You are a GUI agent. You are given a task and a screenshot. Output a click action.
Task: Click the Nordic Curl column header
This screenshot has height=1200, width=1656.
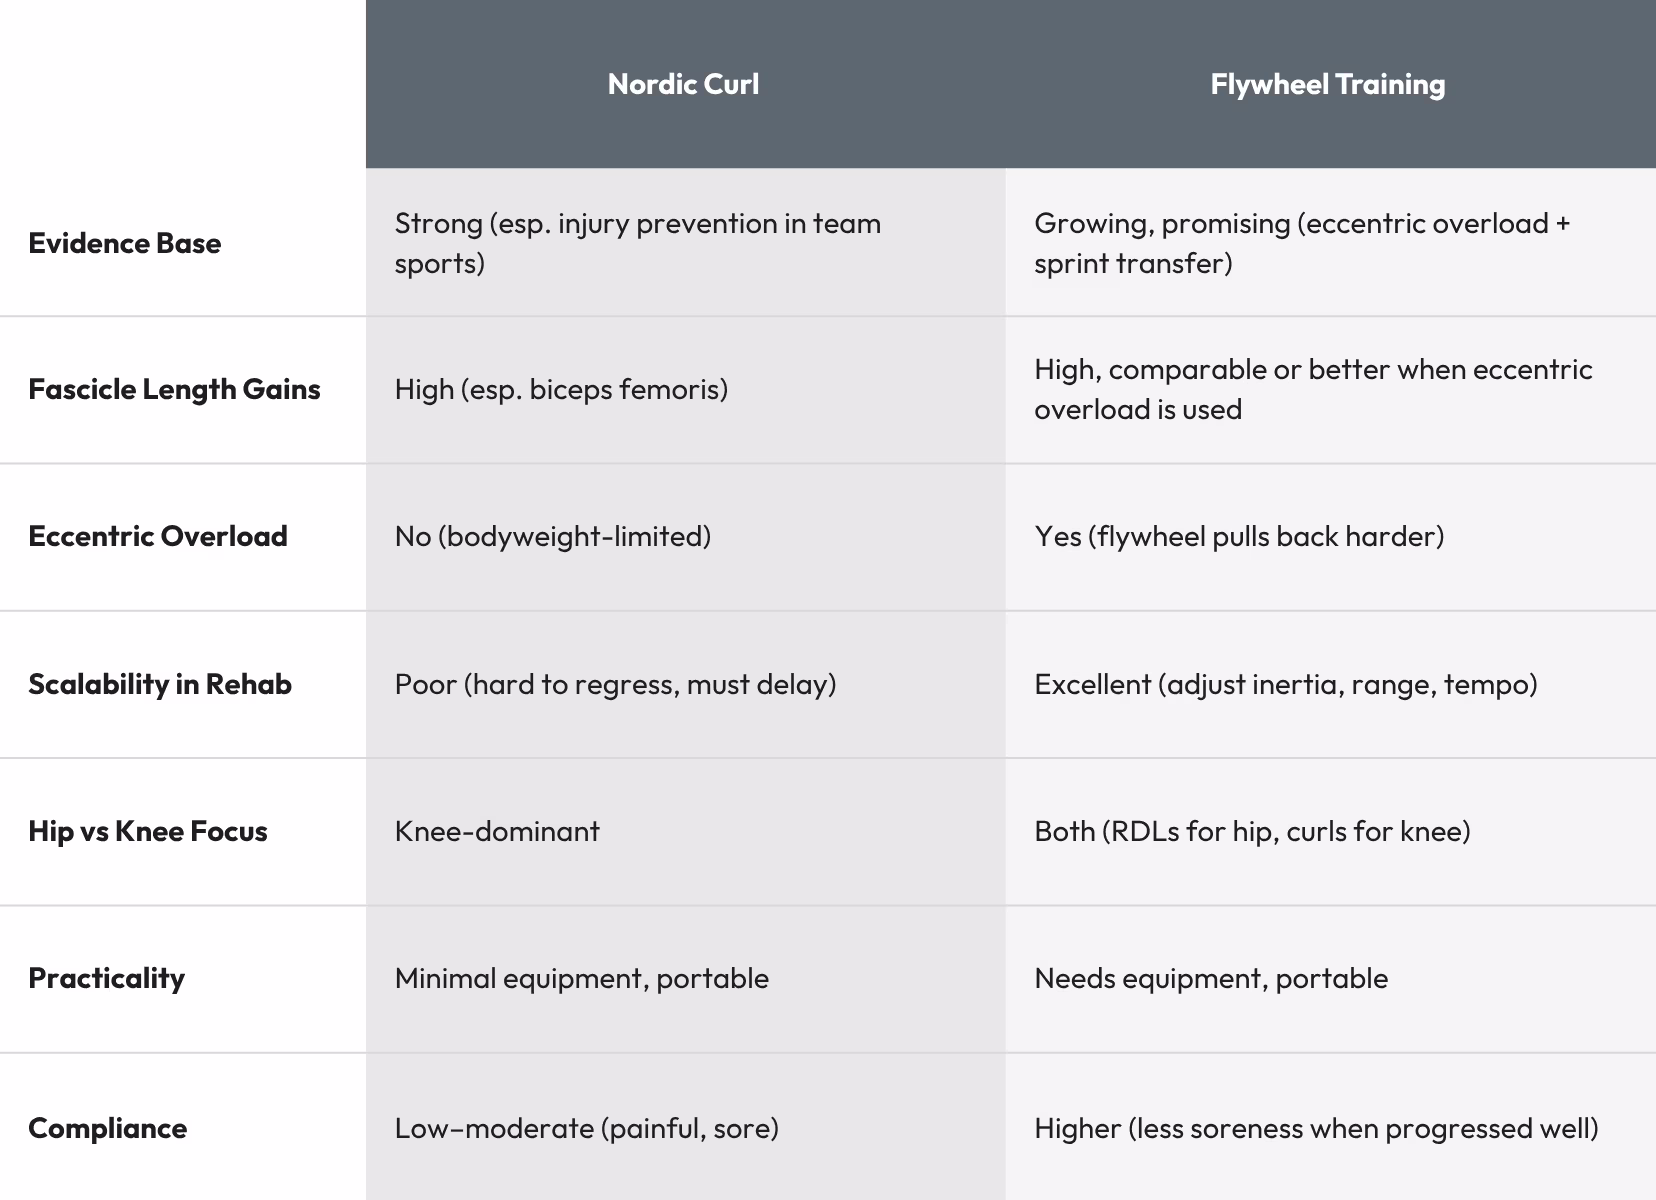click(x=683, y=84)
